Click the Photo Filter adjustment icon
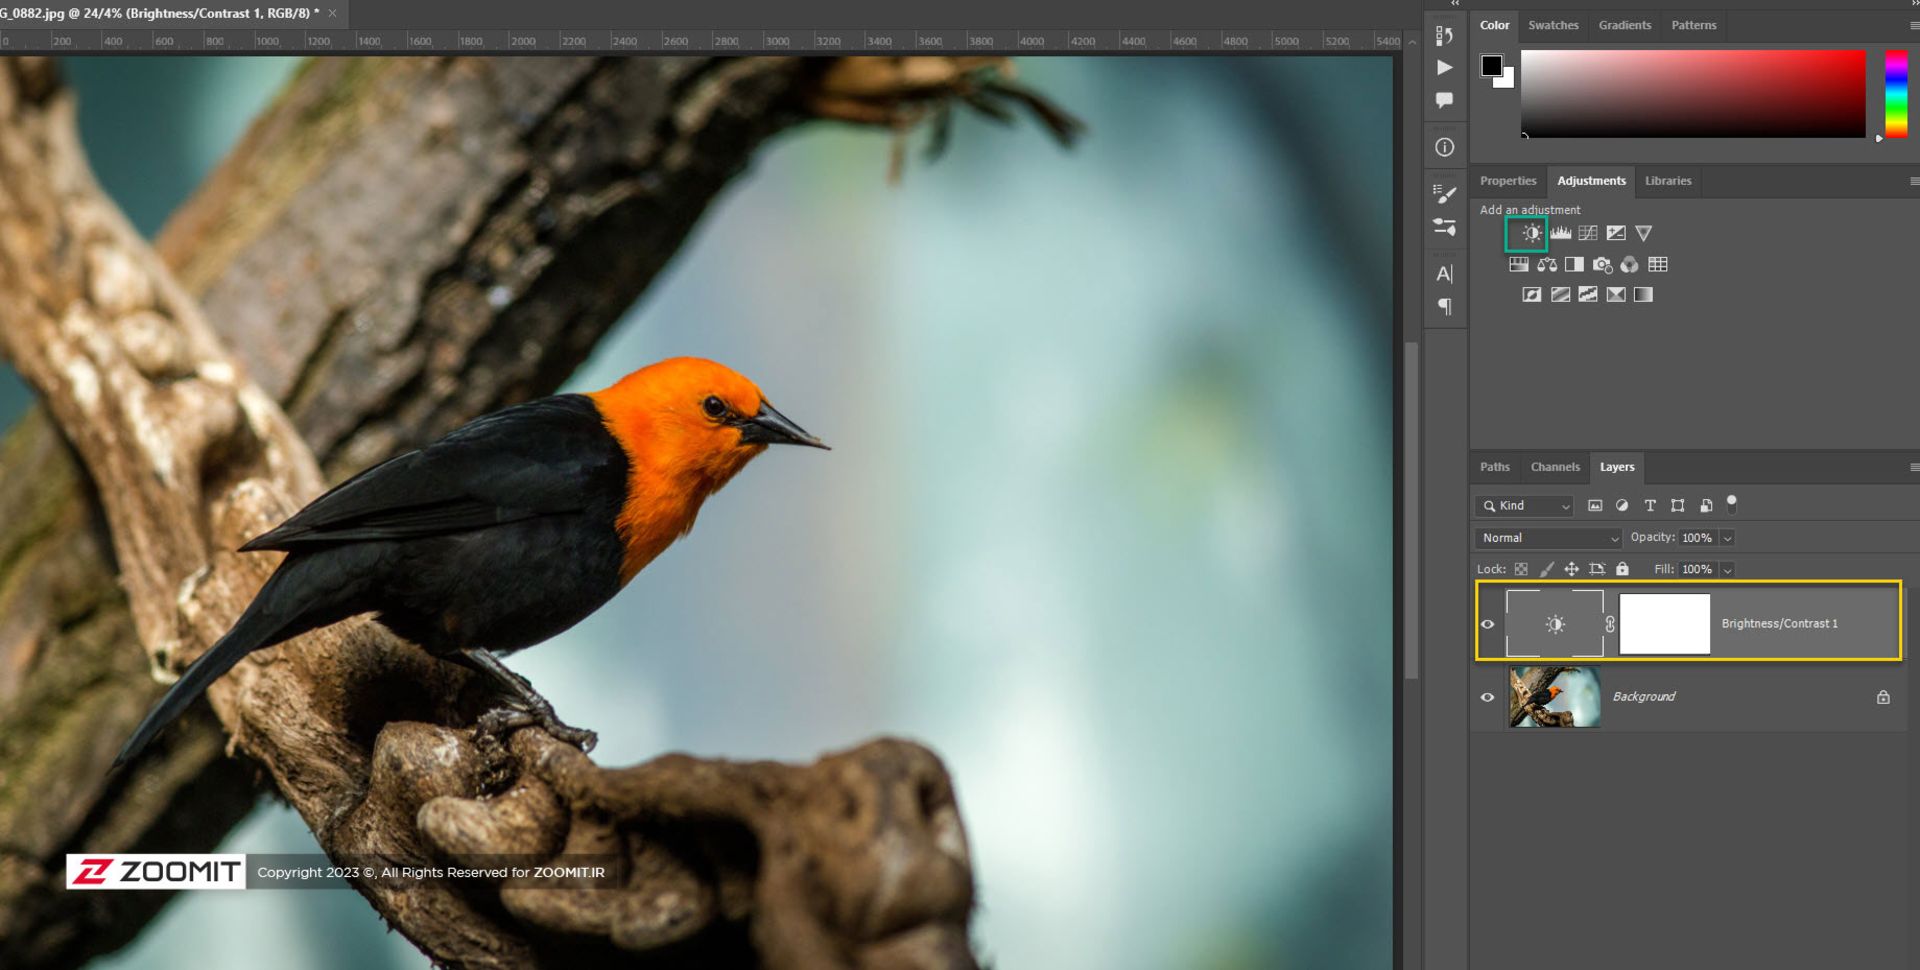The image size is (1920, 970). tap(1603, 265)
